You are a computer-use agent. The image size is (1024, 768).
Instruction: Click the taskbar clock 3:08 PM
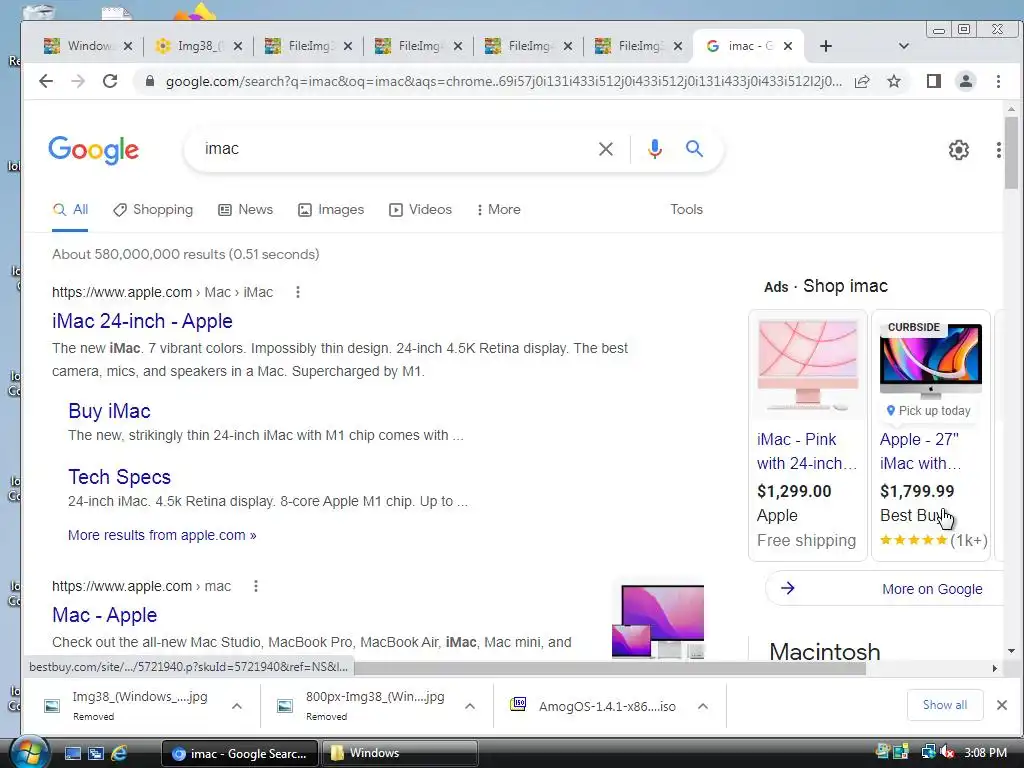985,752
